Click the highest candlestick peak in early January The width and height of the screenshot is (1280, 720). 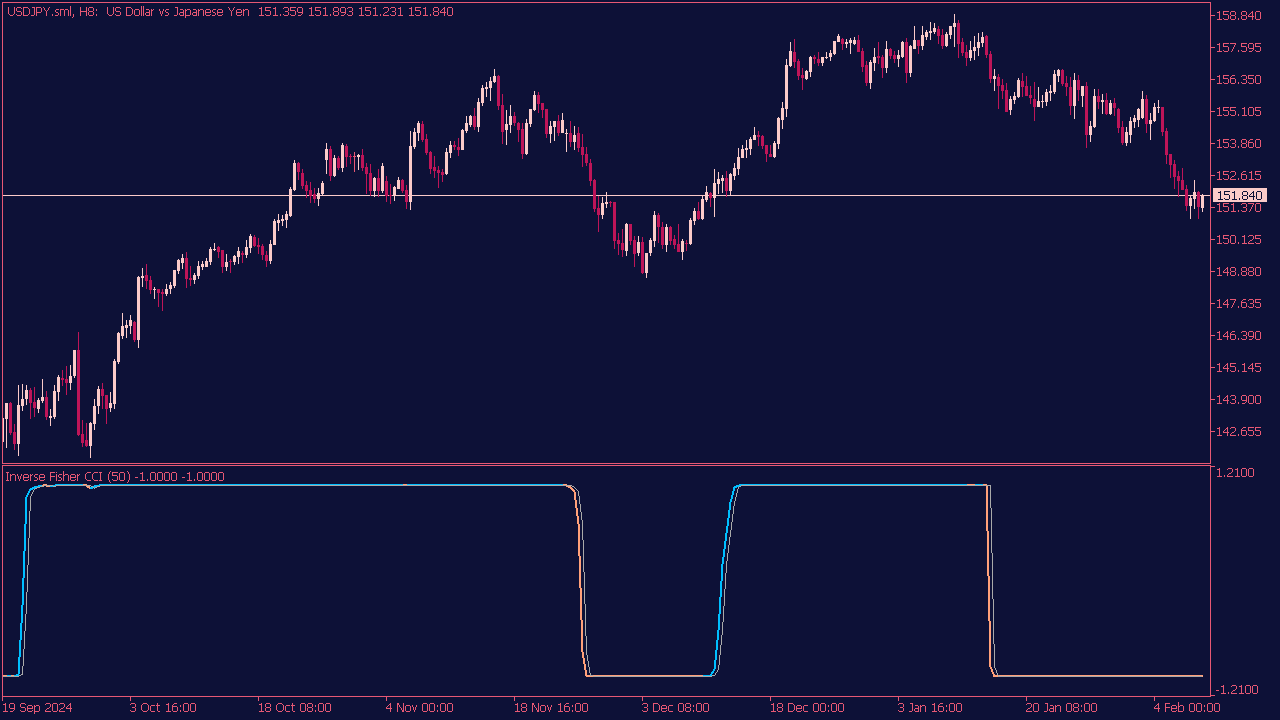pyautogui.click(x=955, y=18)
